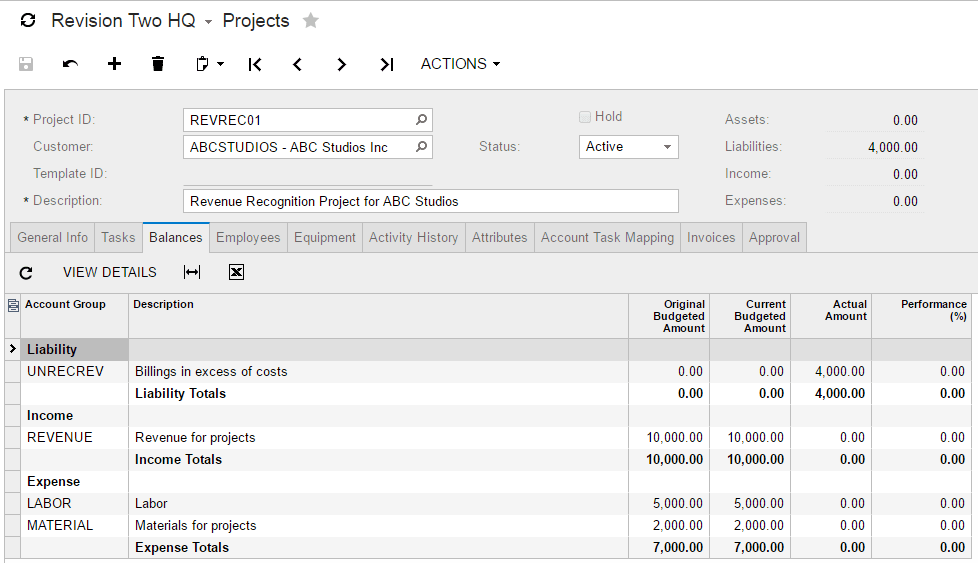Go to the previous record
Screen dimensions: 978x563
tap(298, 64)
